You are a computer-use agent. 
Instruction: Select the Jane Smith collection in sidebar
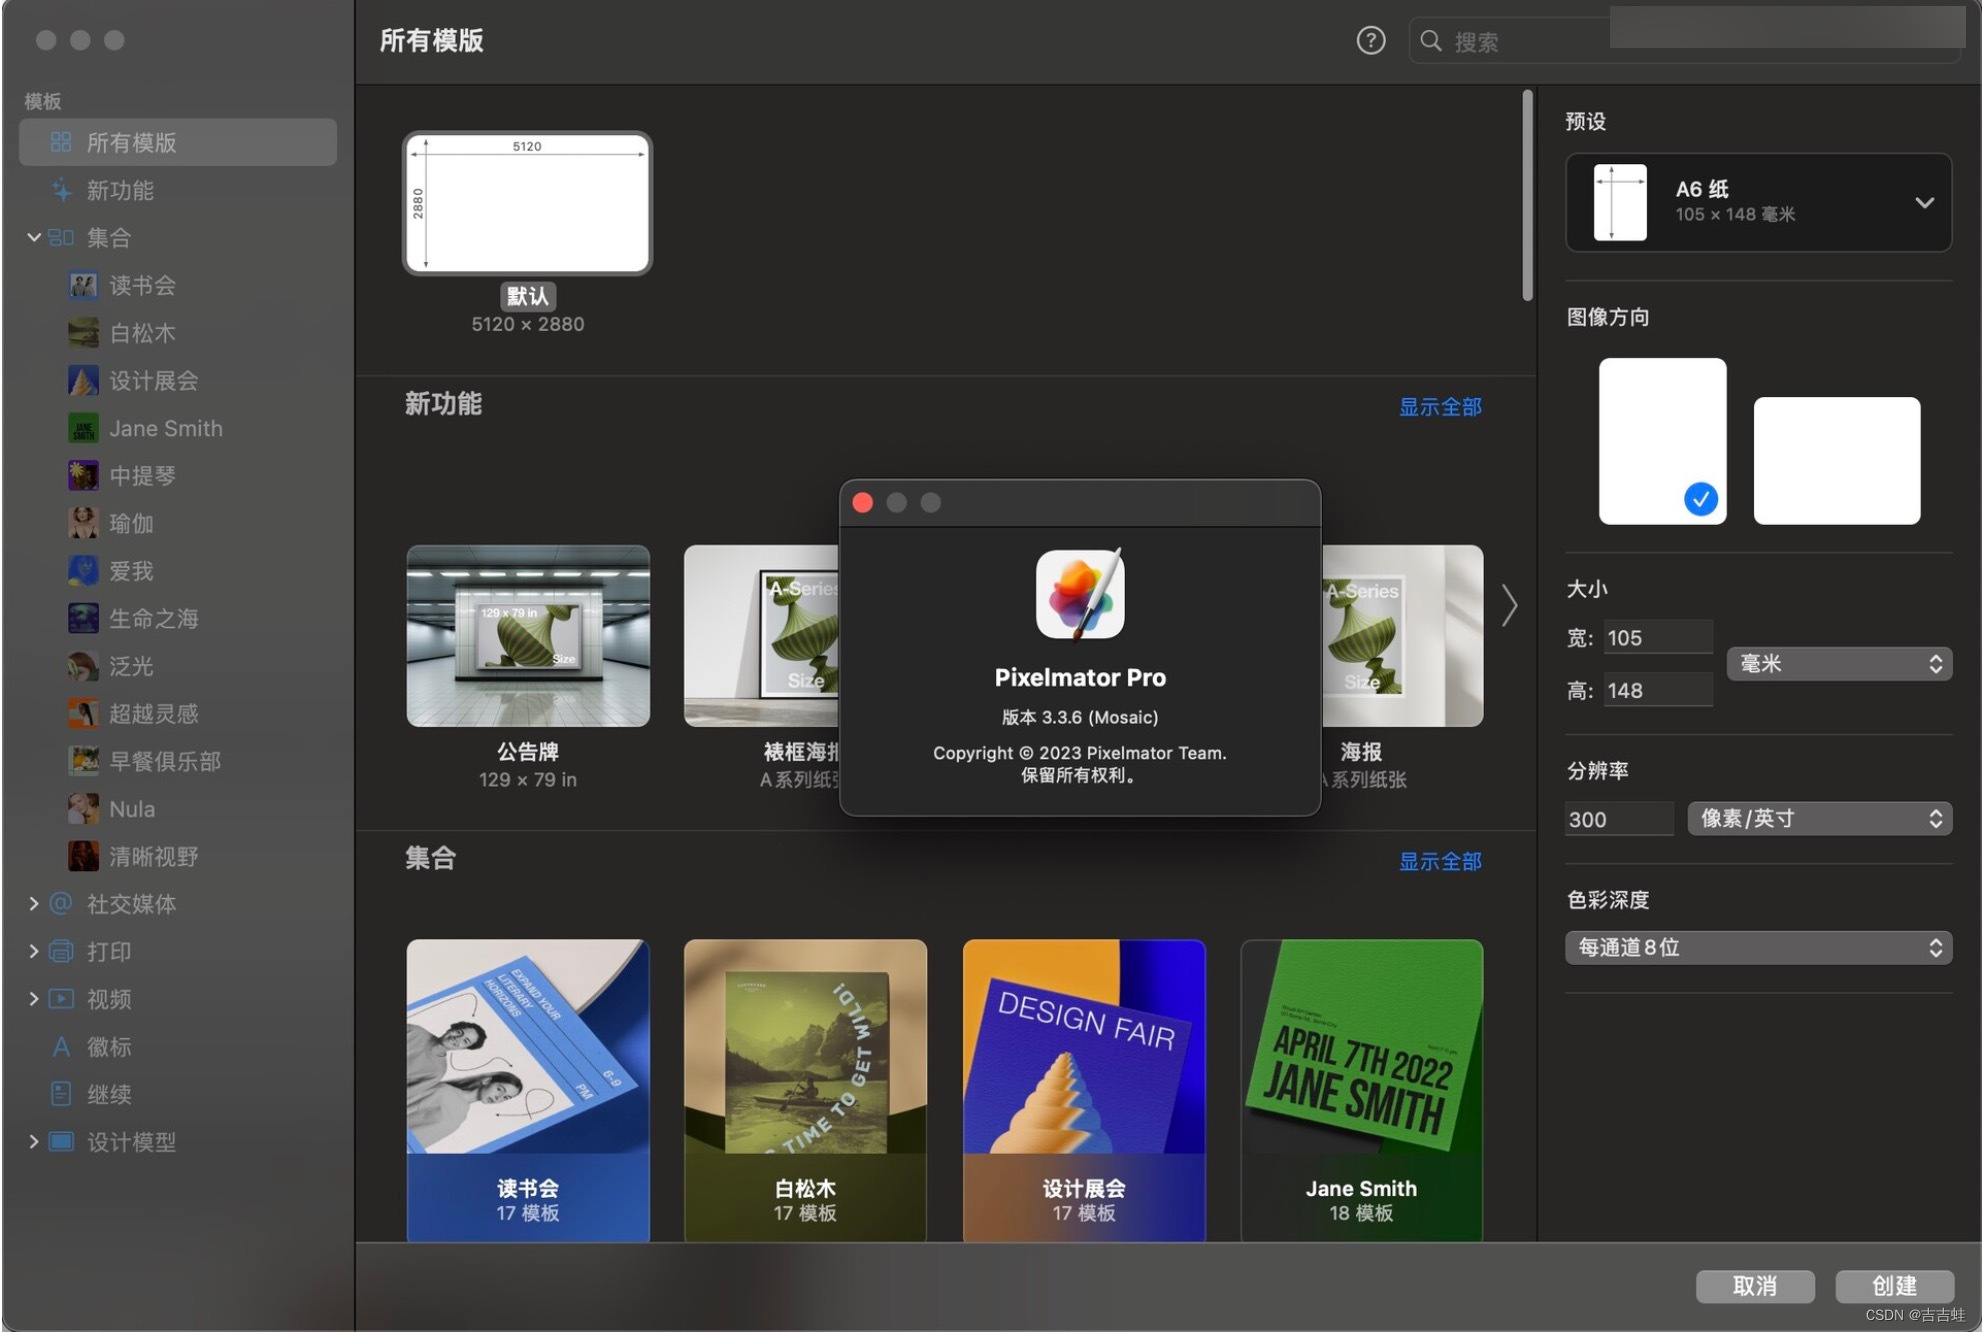click(x=165, y=428)
